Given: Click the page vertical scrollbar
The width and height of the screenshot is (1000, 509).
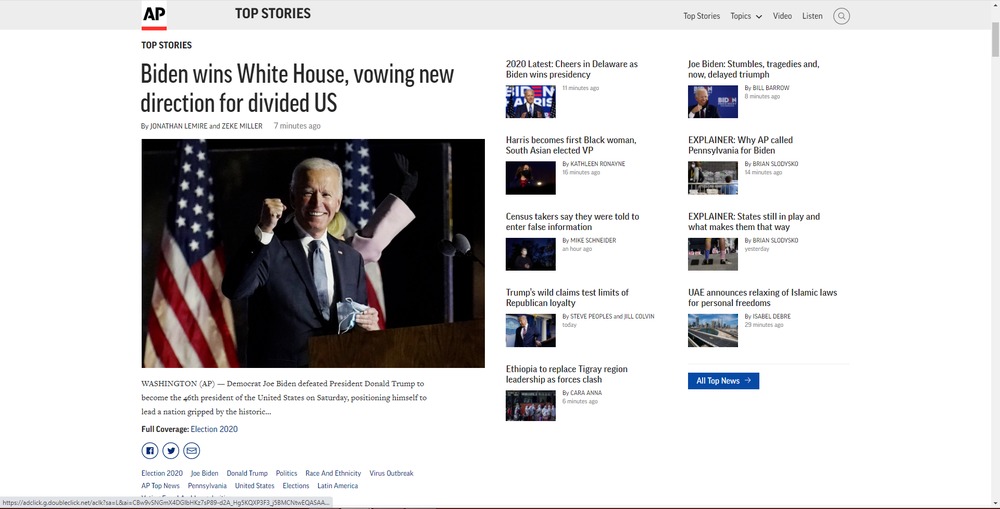Looking at the screenshot, I should pyautogui.click(x=993, y=250).
